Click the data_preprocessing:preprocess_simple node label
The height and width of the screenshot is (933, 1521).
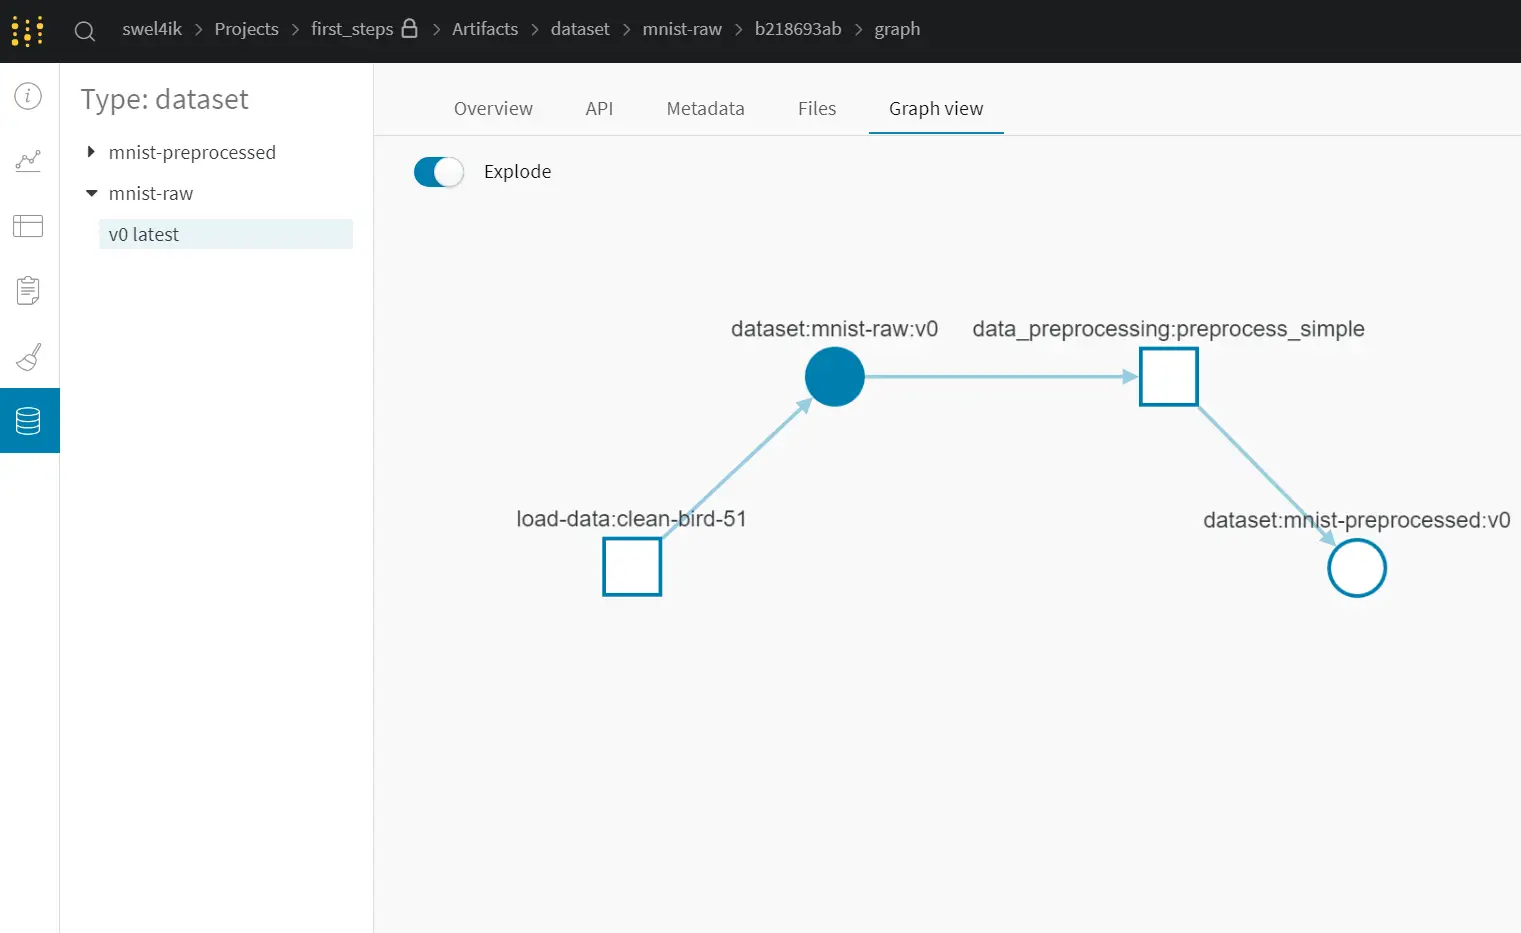pyautogui.click(x=1168, y=329)
